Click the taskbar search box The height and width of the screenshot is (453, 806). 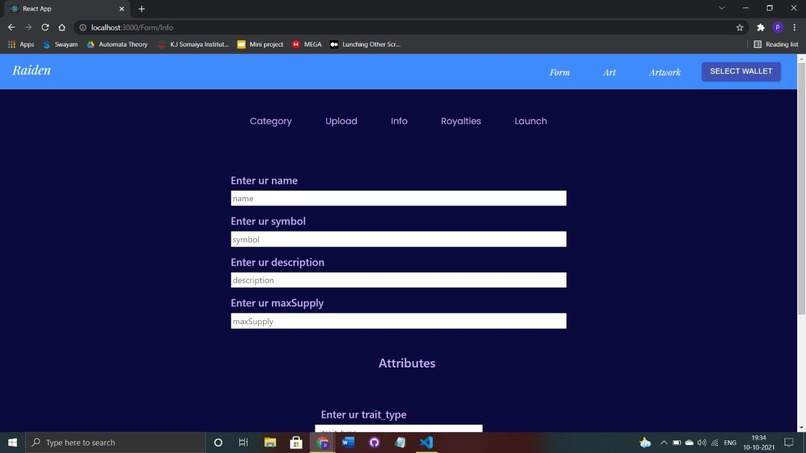click(x=115, y=442)
